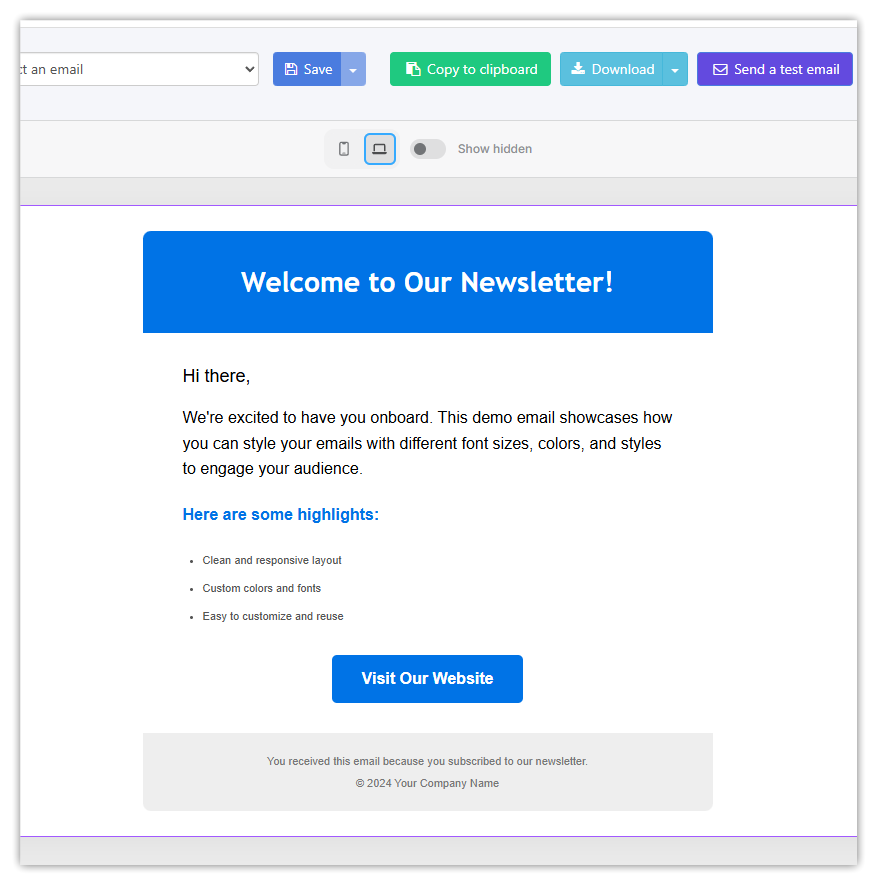Click the Here are some highlights heading
This screenshot has height=885, width=877.
coord(281,515)
